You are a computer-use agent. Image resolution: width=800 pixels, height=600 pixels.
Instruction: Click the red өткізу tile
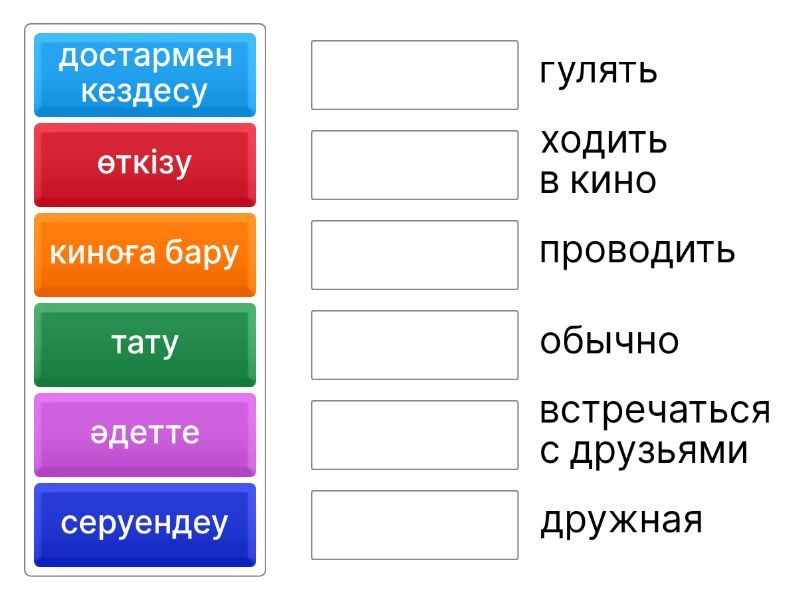click(x=145, y=164)
